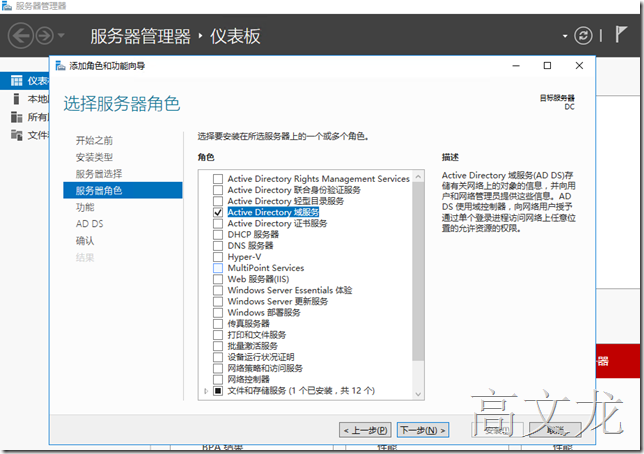Click the 仪表板 breadcrumb title

click(235, 36)
